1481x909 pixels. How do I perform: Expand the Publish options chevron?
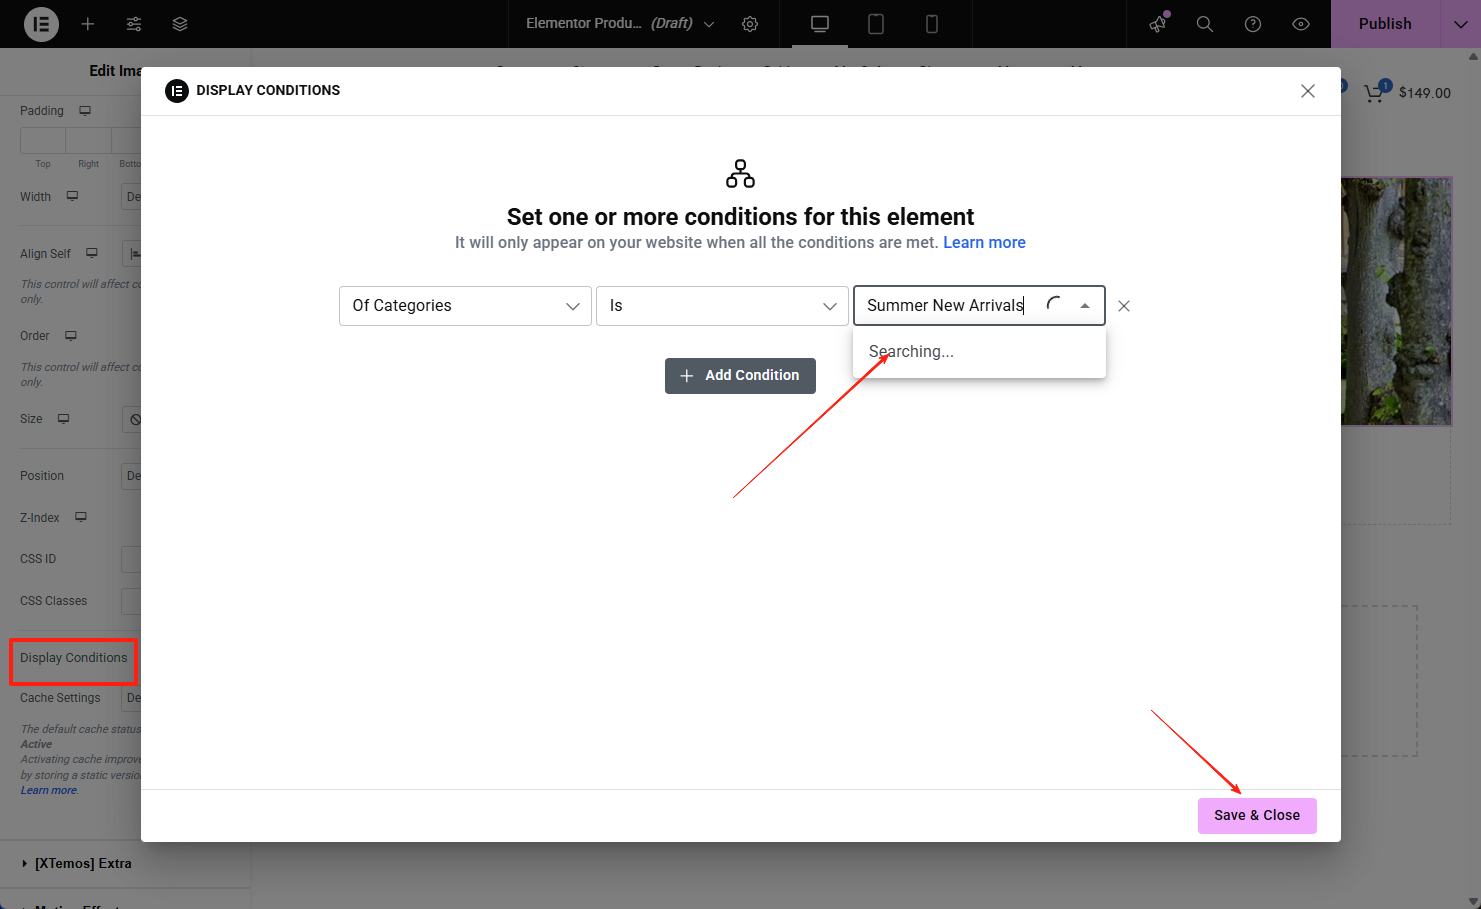click(x=1460, y=23)
